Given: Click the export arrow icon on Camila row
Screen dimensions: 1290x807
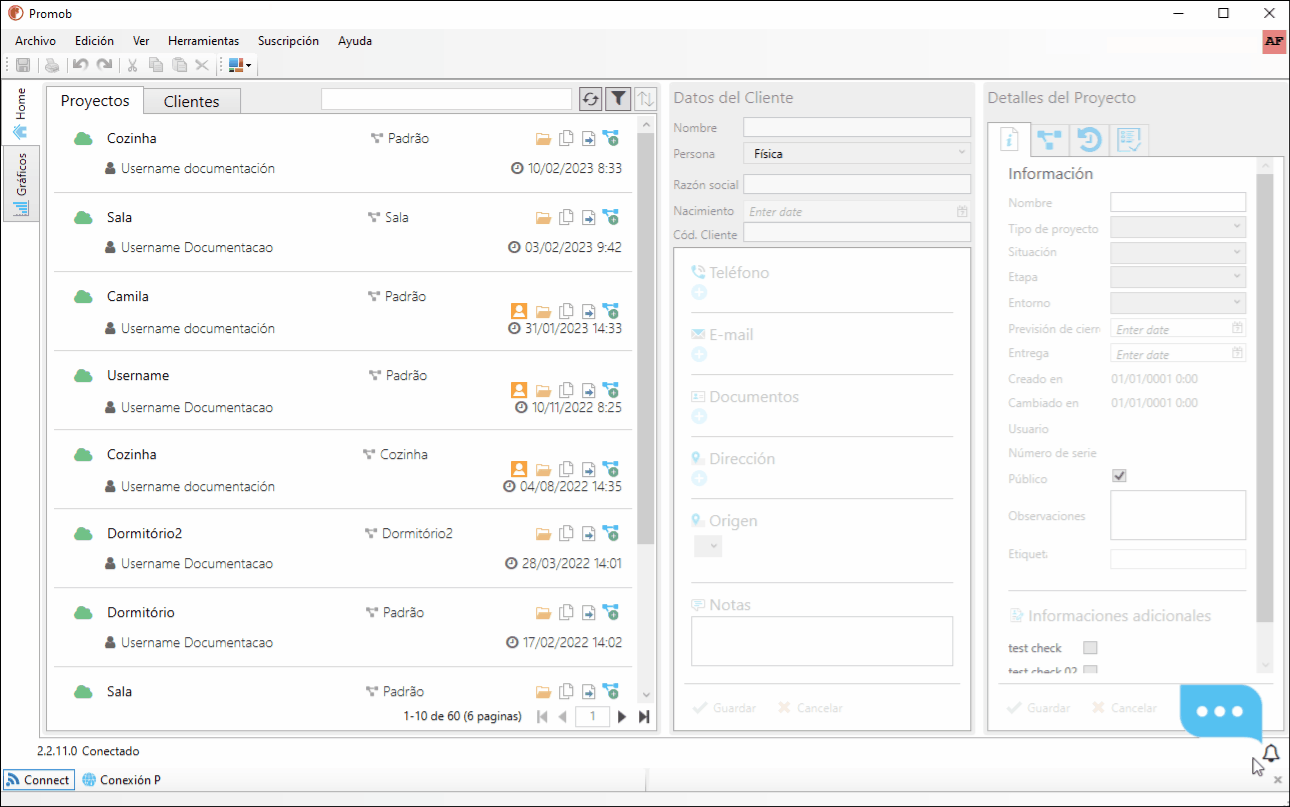Looking at the screenshot, I should click(589, 311).
